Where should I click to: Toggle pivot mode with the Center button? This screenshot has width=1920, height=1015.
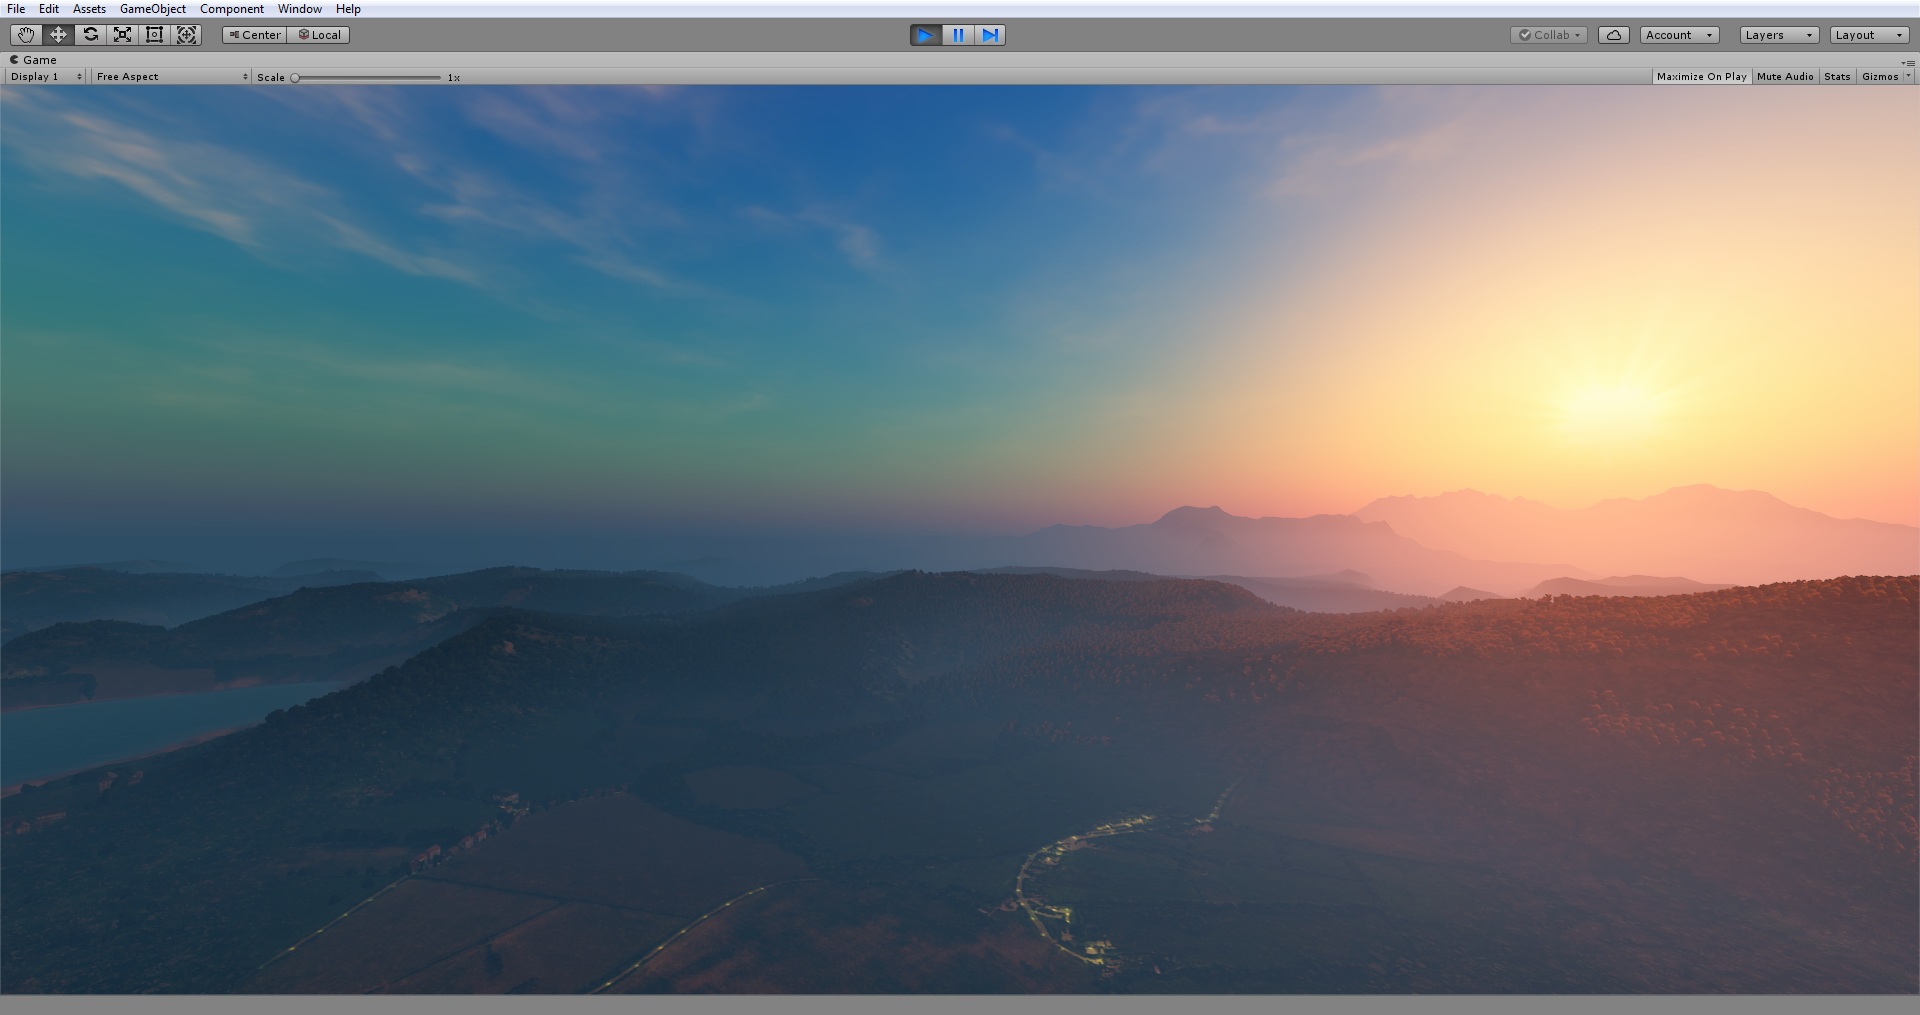pos(253,34)
